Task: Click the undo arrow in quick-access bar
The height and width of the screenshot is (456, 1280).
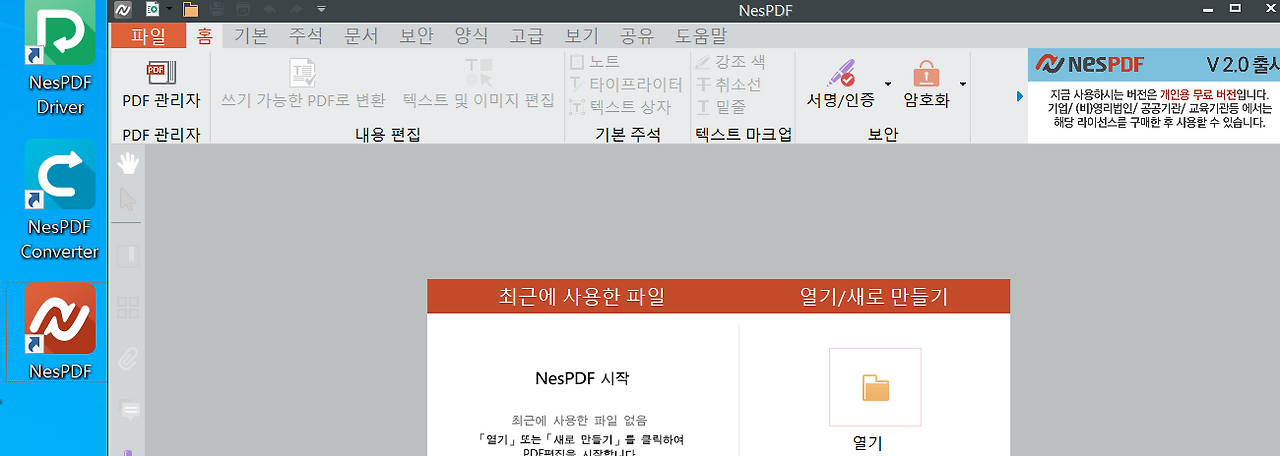Action: pyautogui.click(x=269, y=10)
